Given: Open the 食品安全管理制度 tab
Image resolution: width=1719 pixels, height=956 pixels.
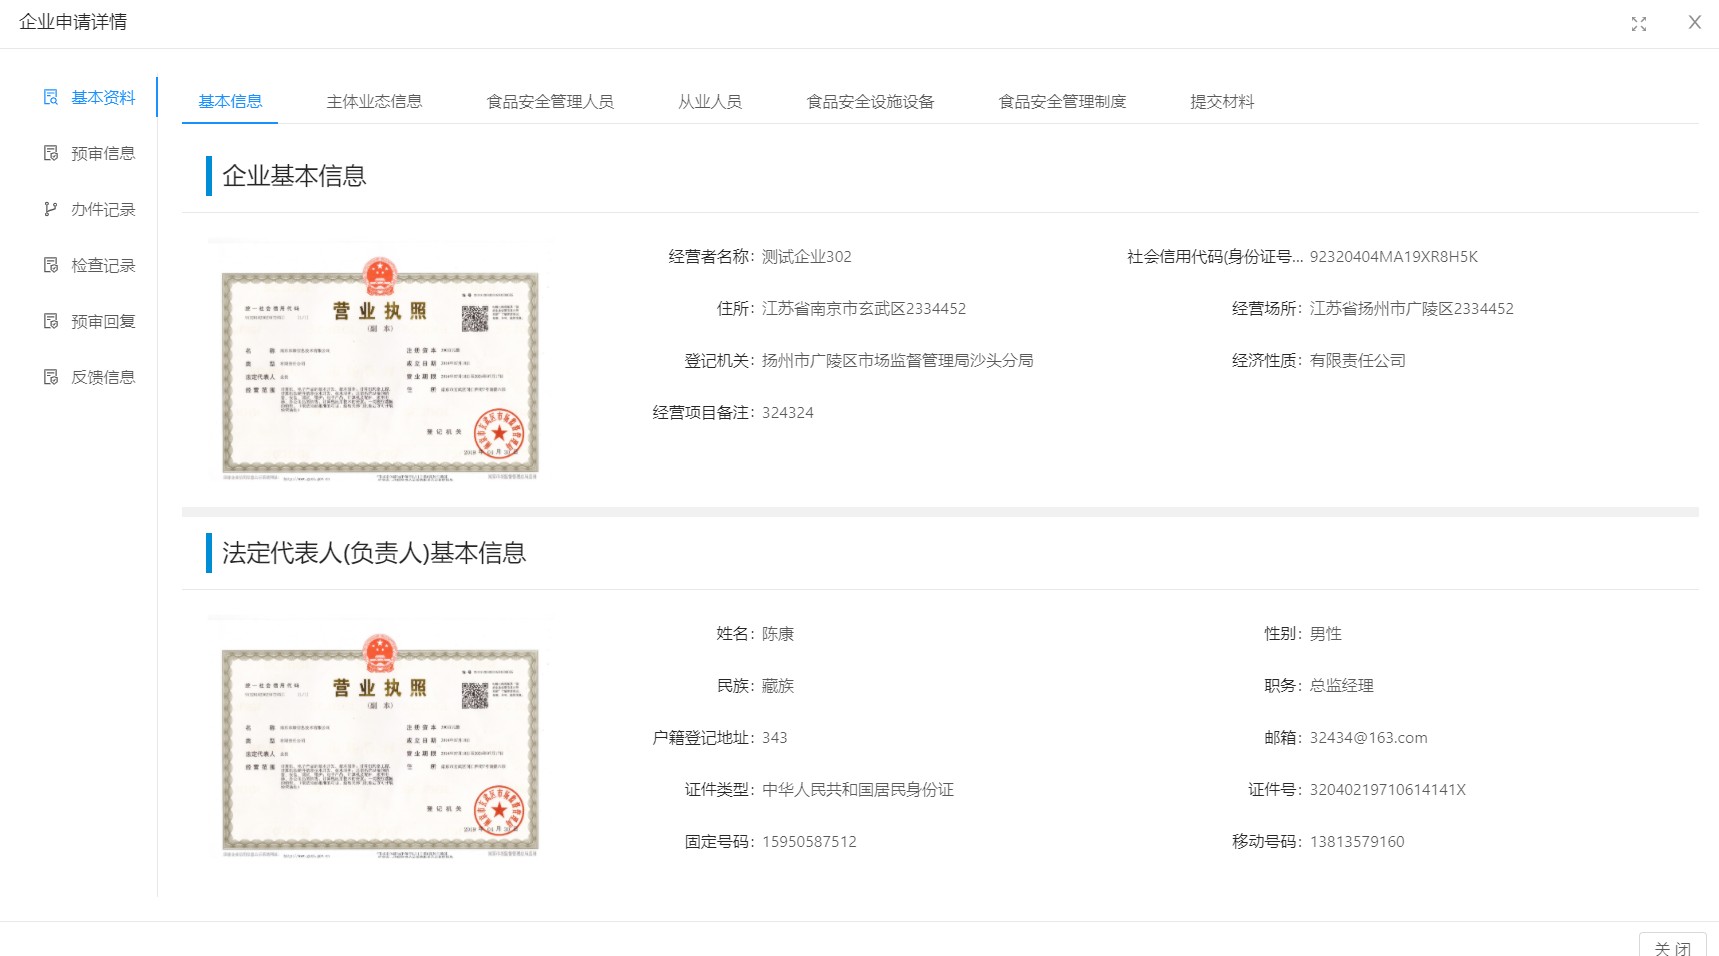Looking at the screenshot, I should point(1062,102).
